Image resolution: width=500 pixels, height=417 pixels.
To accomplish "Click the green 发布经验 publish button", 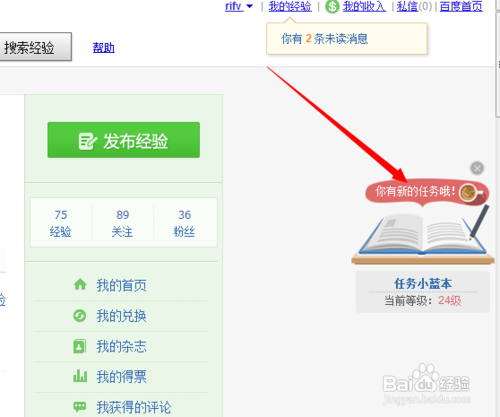I will pos(124,140).
